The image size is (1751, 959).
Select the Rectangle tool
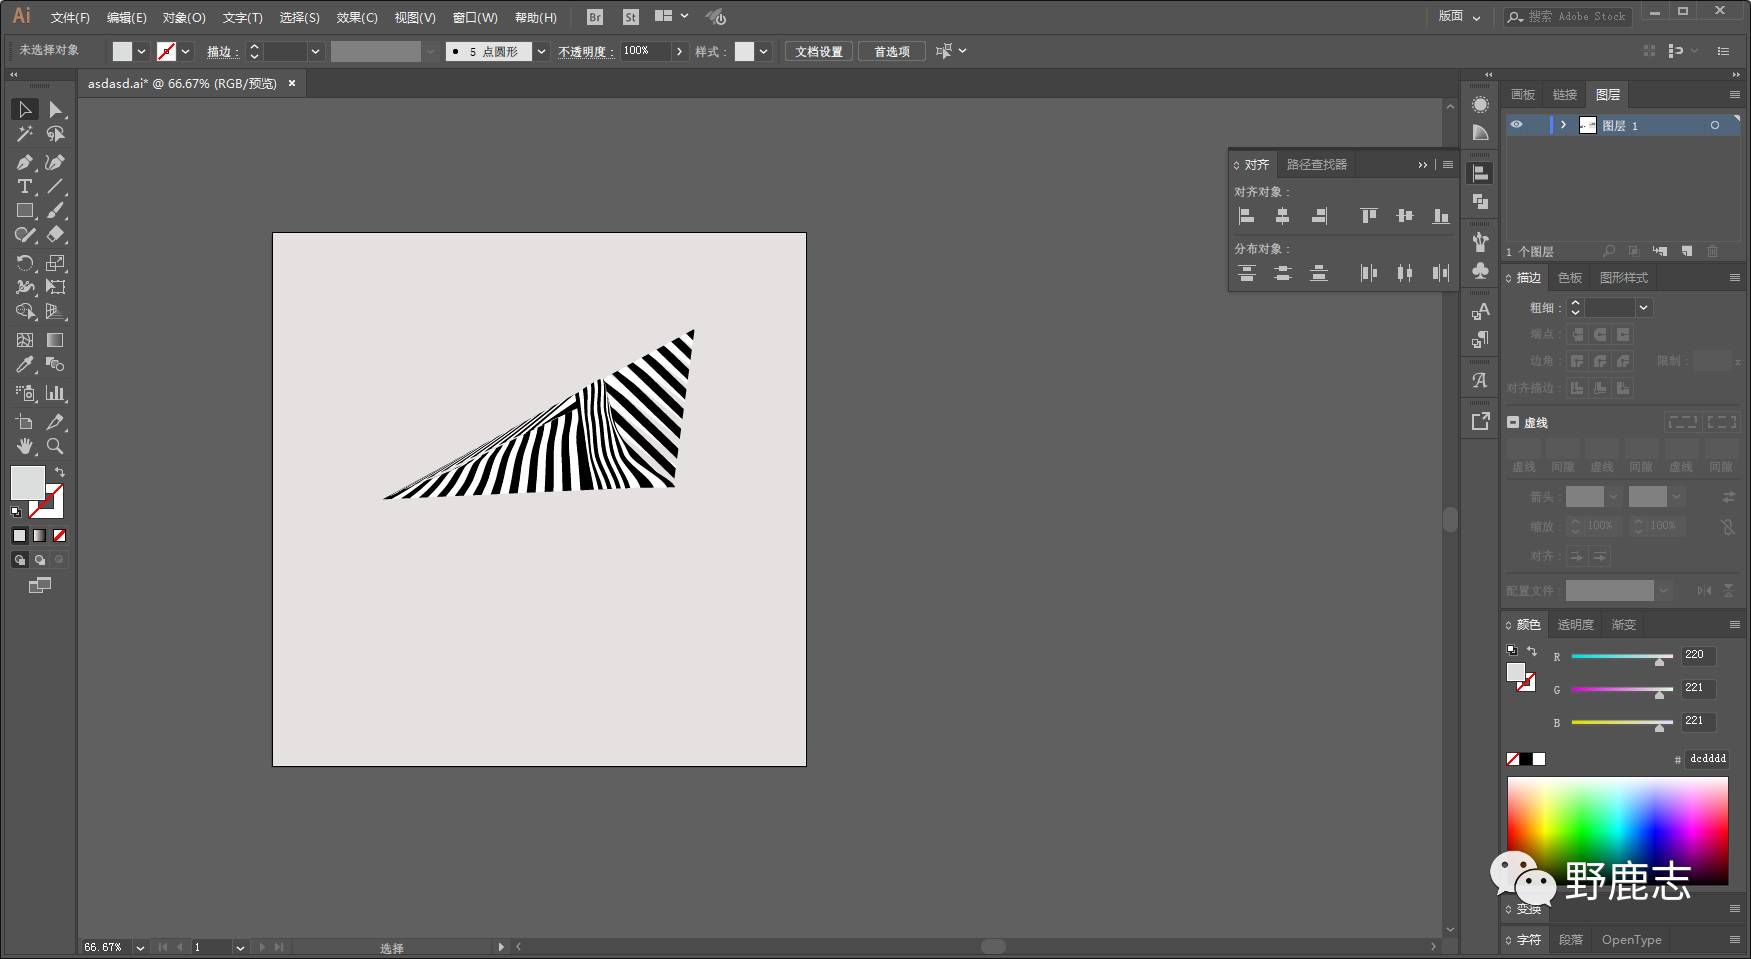click(x=24, y=211)
